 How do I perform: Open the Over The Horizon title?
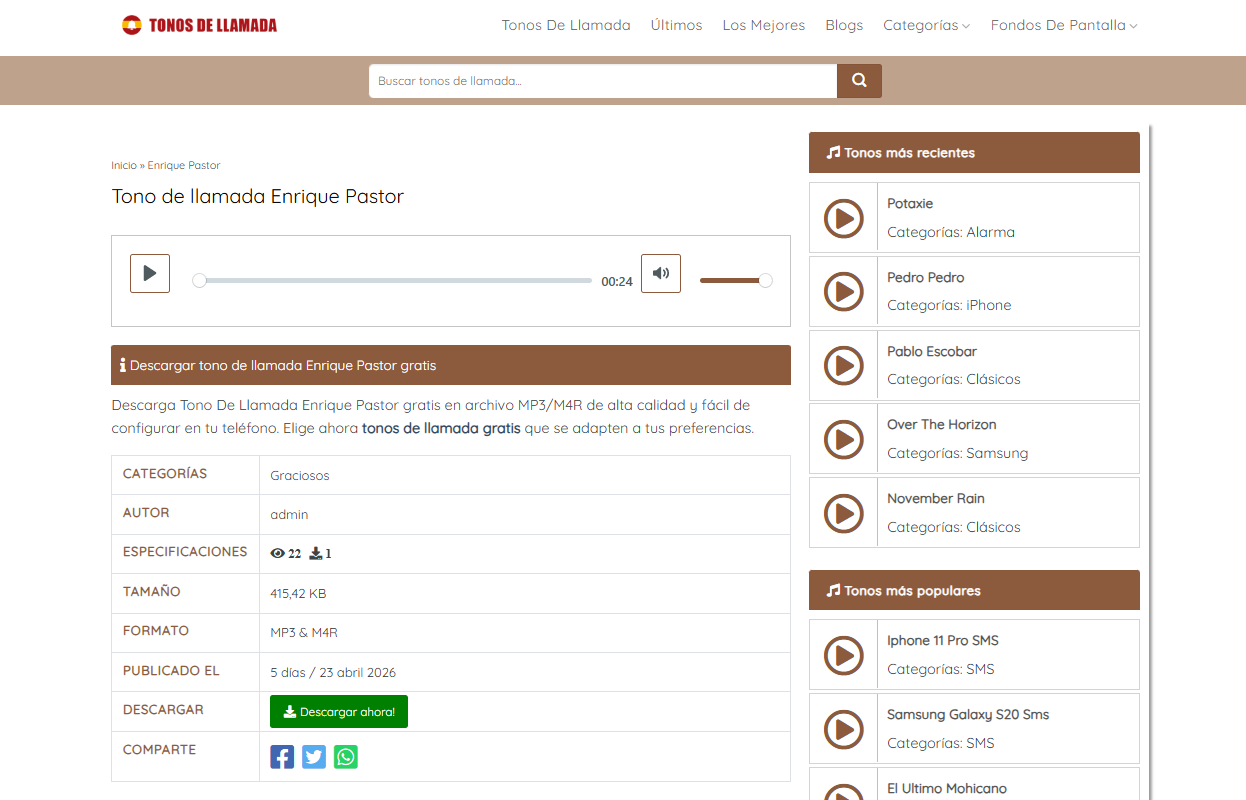pos(942,424)
